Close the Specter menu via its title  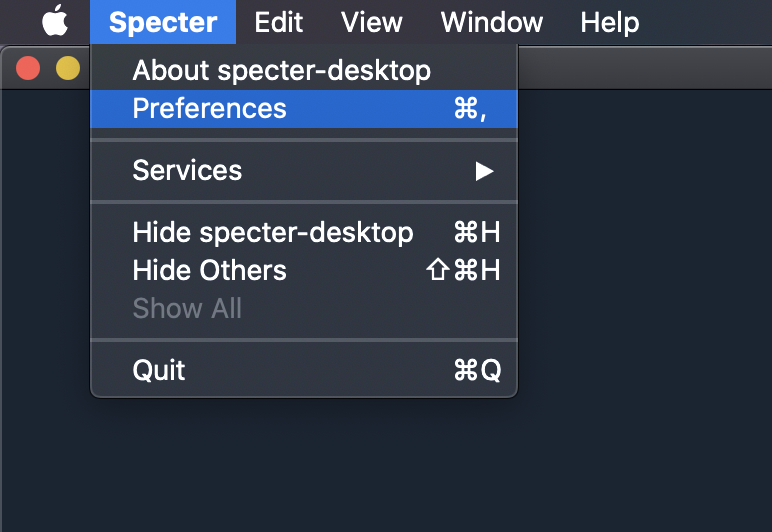(162, 21)
